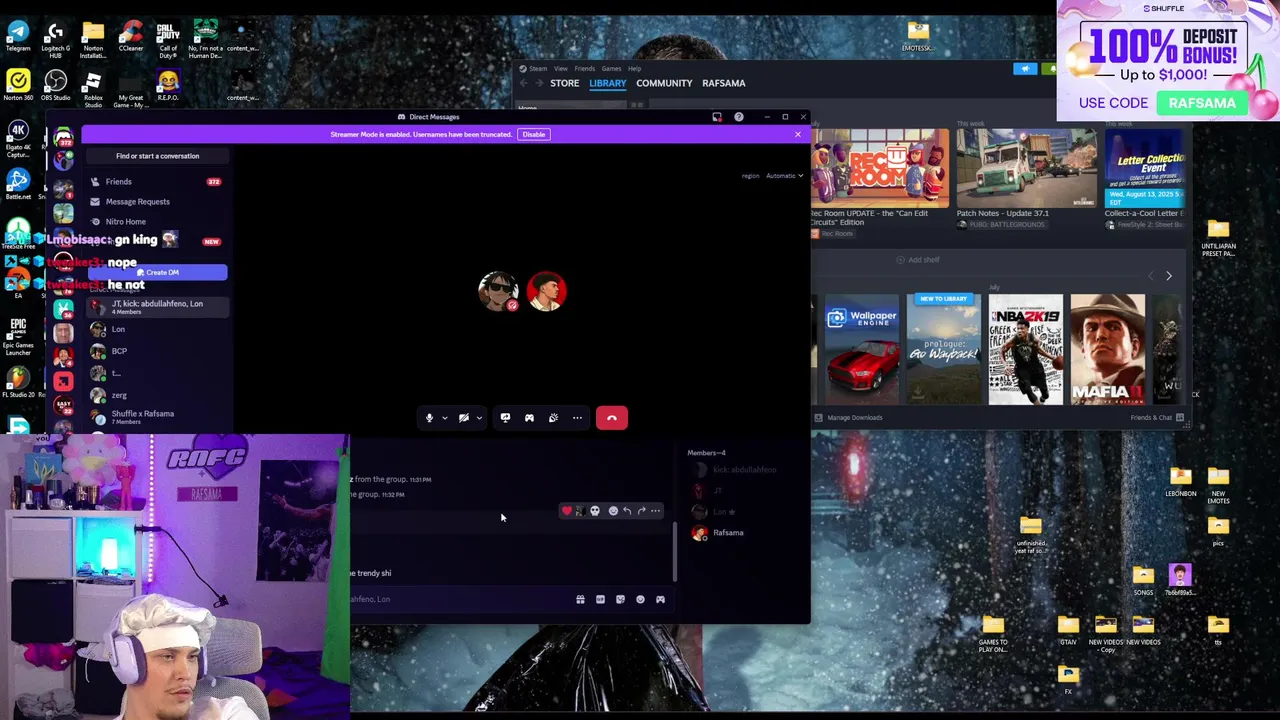Open the apps controller icon in message bar
The height and width of the screenshot is (720, 1280).
[x=660, y=600]
